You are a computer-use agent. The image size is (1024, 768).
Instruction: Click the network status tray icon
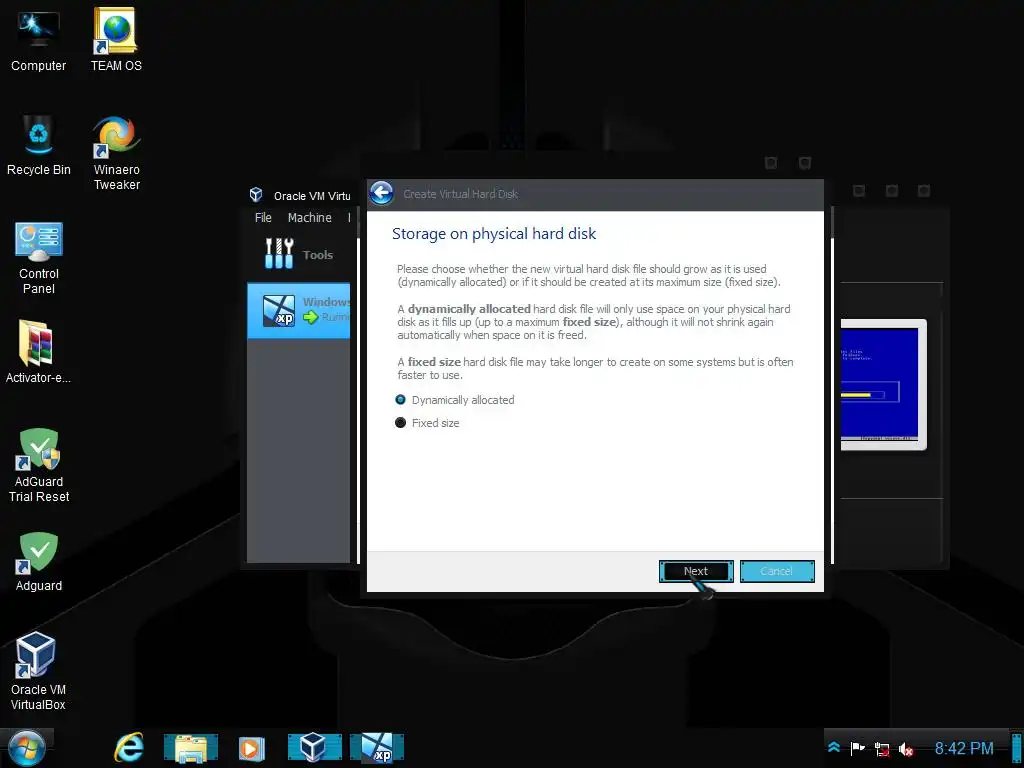(882, 749)
